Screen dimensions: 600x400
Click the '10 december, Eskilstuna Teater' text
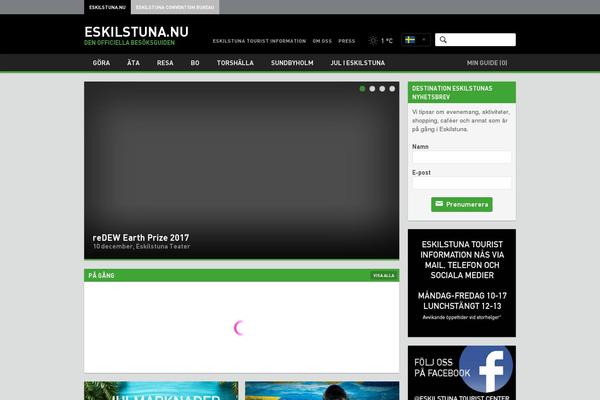pos(142,247)
